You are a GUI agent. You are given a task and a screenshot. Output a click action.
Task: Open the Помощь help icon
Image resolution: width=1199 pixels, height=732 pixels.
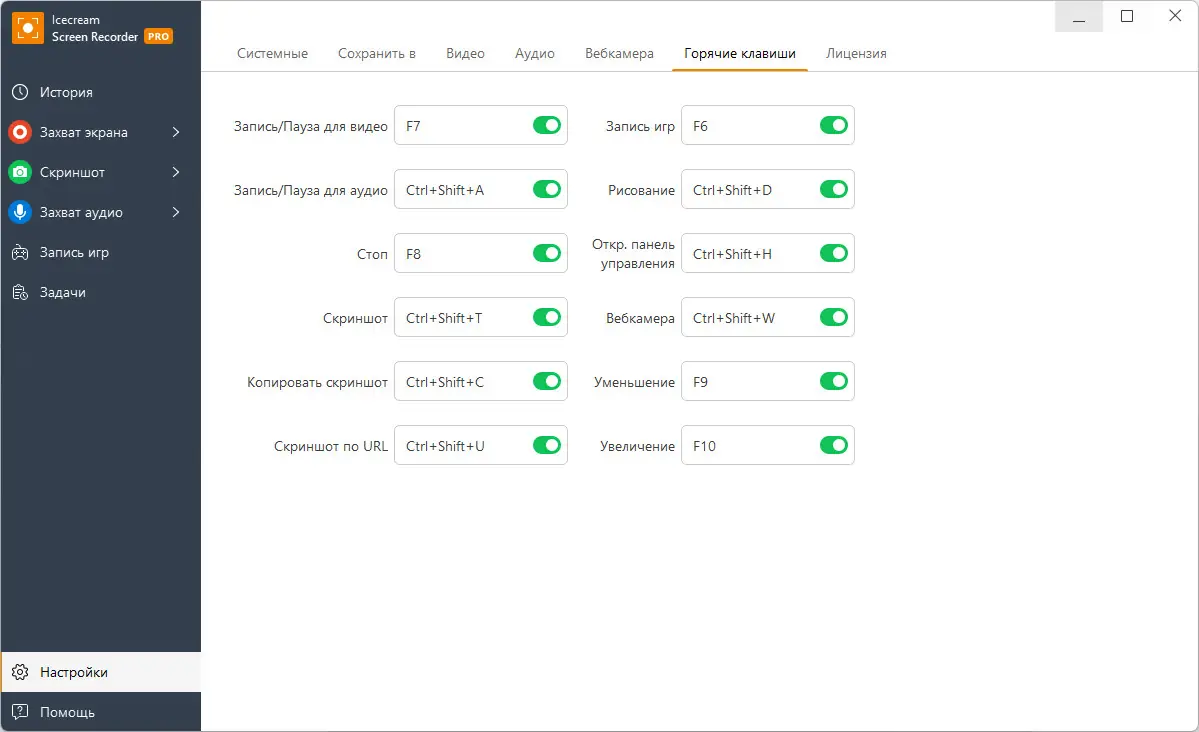(x=20, y=711)
